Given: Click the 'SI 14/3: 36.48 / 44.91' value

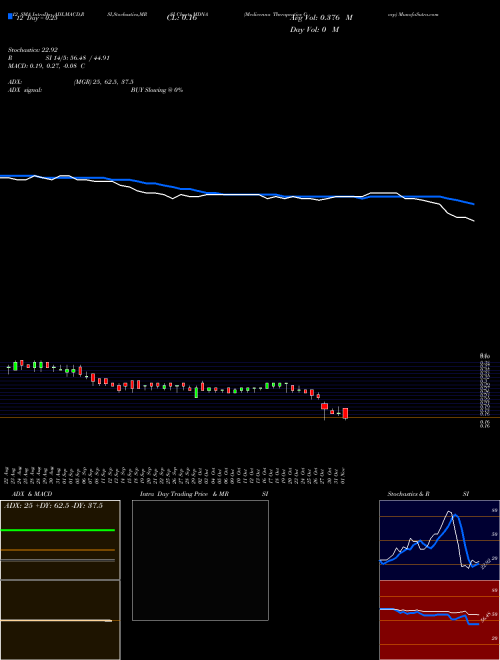Looking at the screenshot, I should click(x=77, y=58).
